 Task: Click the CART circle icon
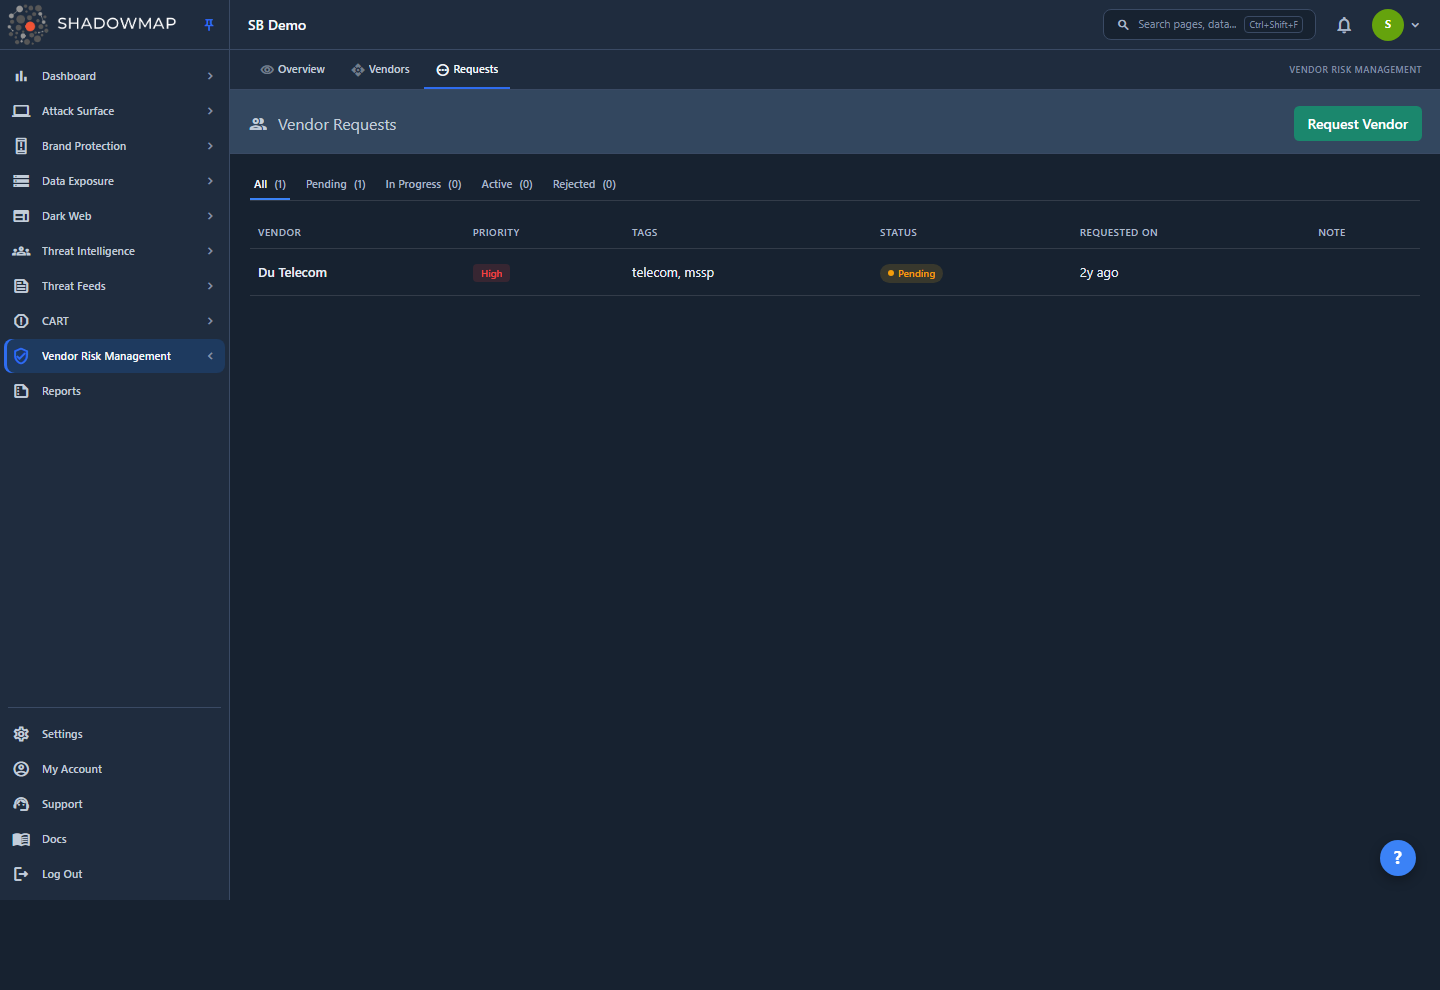tap(21, 321)
